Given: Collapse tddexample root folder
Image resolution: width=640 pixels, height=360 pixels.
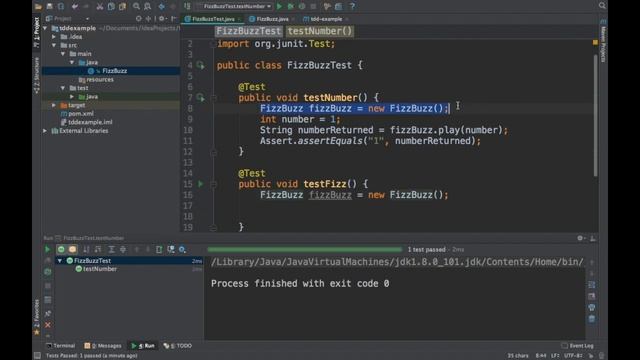Looking at the screenshot, I should (x=45, y=28).
